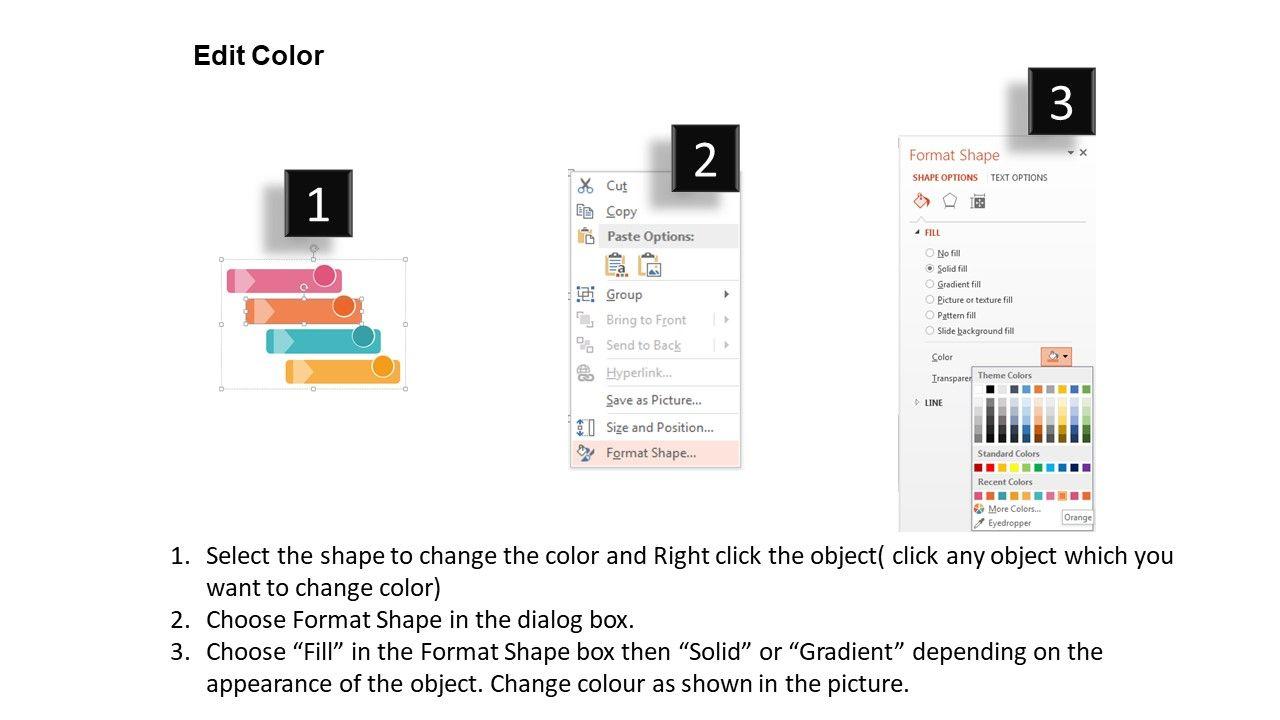
Task: Select the No fill radio button
Action: coord(930,253)
